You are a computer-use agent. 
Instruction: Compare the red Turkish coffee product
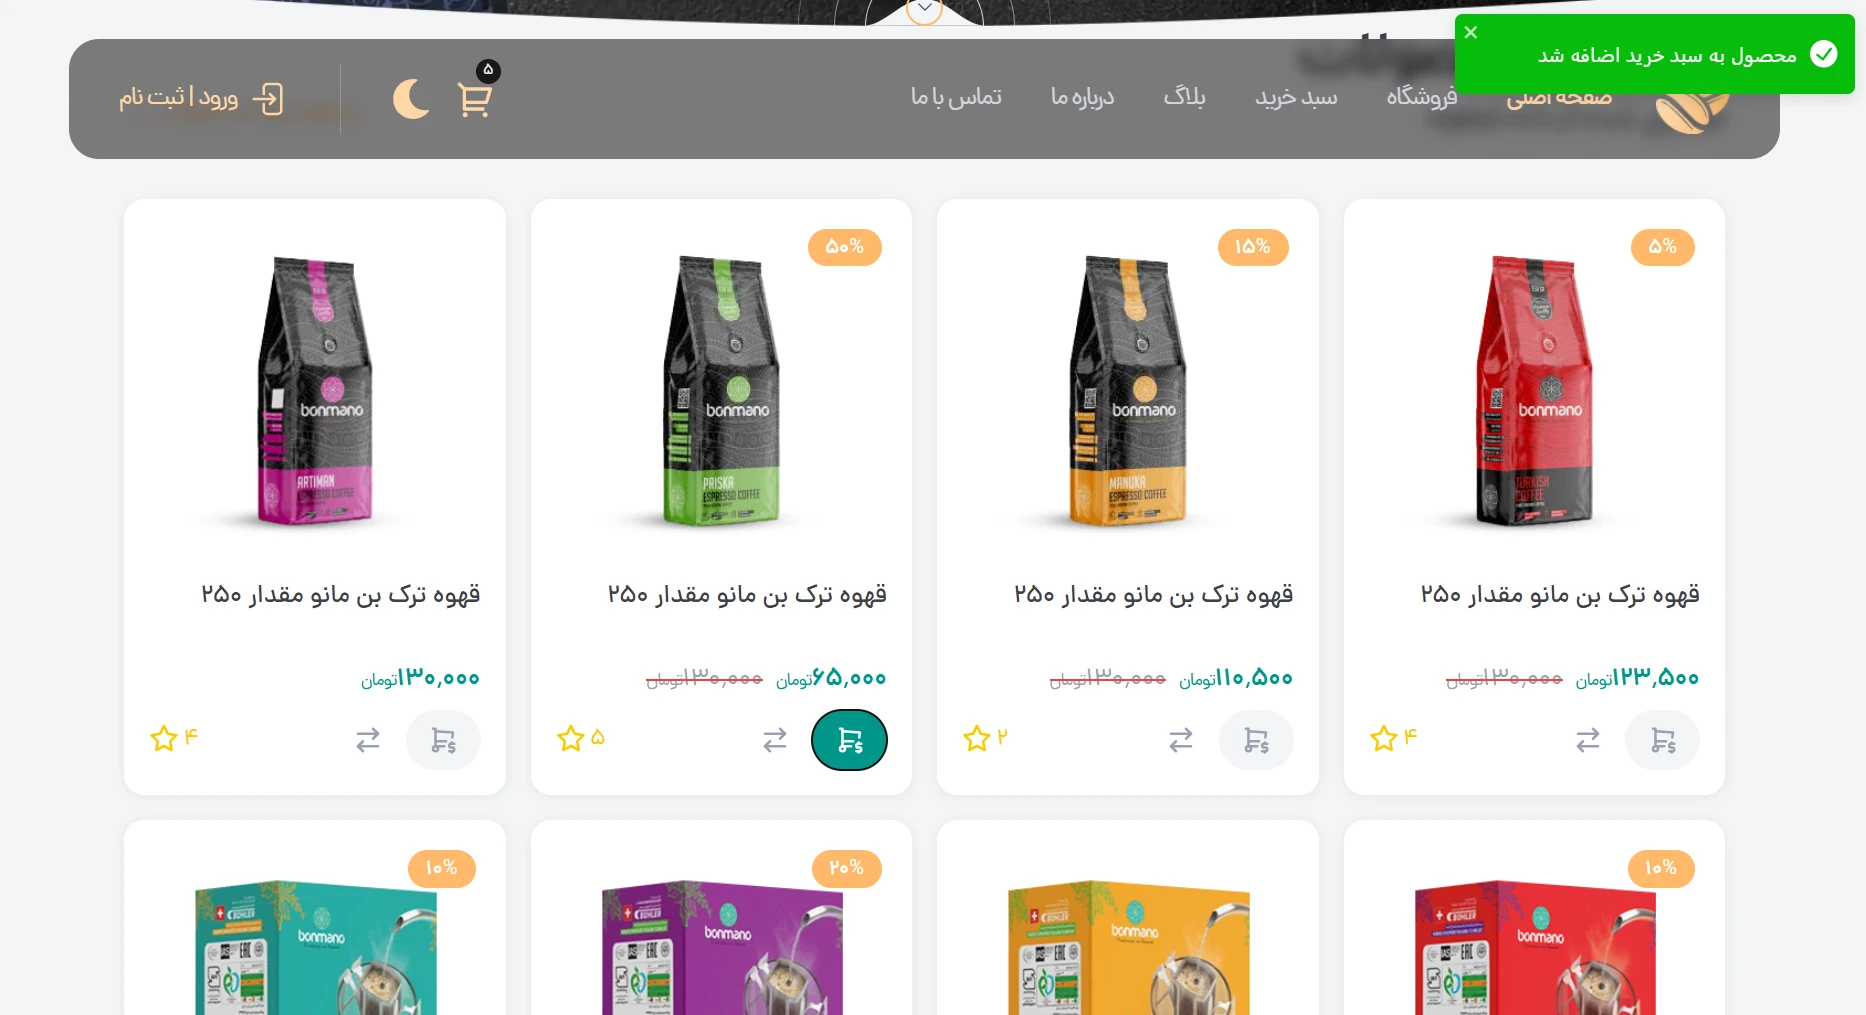pyautogui.click(x=1588, y=740)
